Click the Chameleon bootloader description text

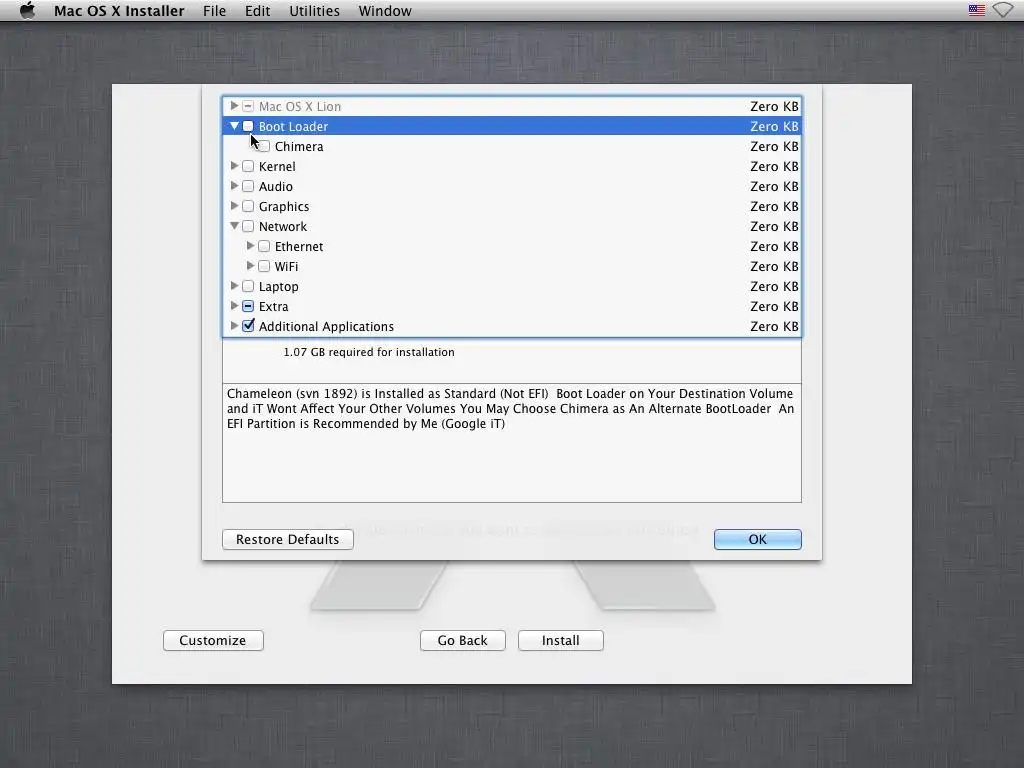[x=511, y=409]
